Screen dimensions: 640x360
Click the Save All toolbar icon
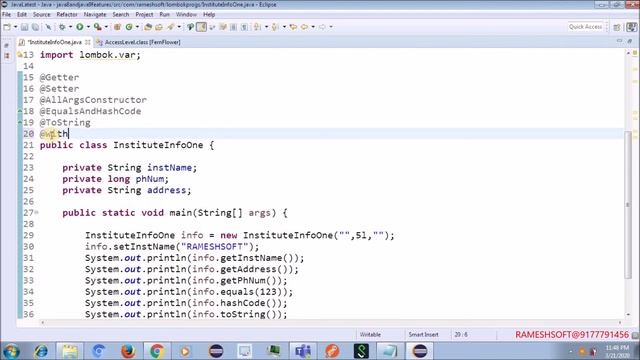point(36,27)
